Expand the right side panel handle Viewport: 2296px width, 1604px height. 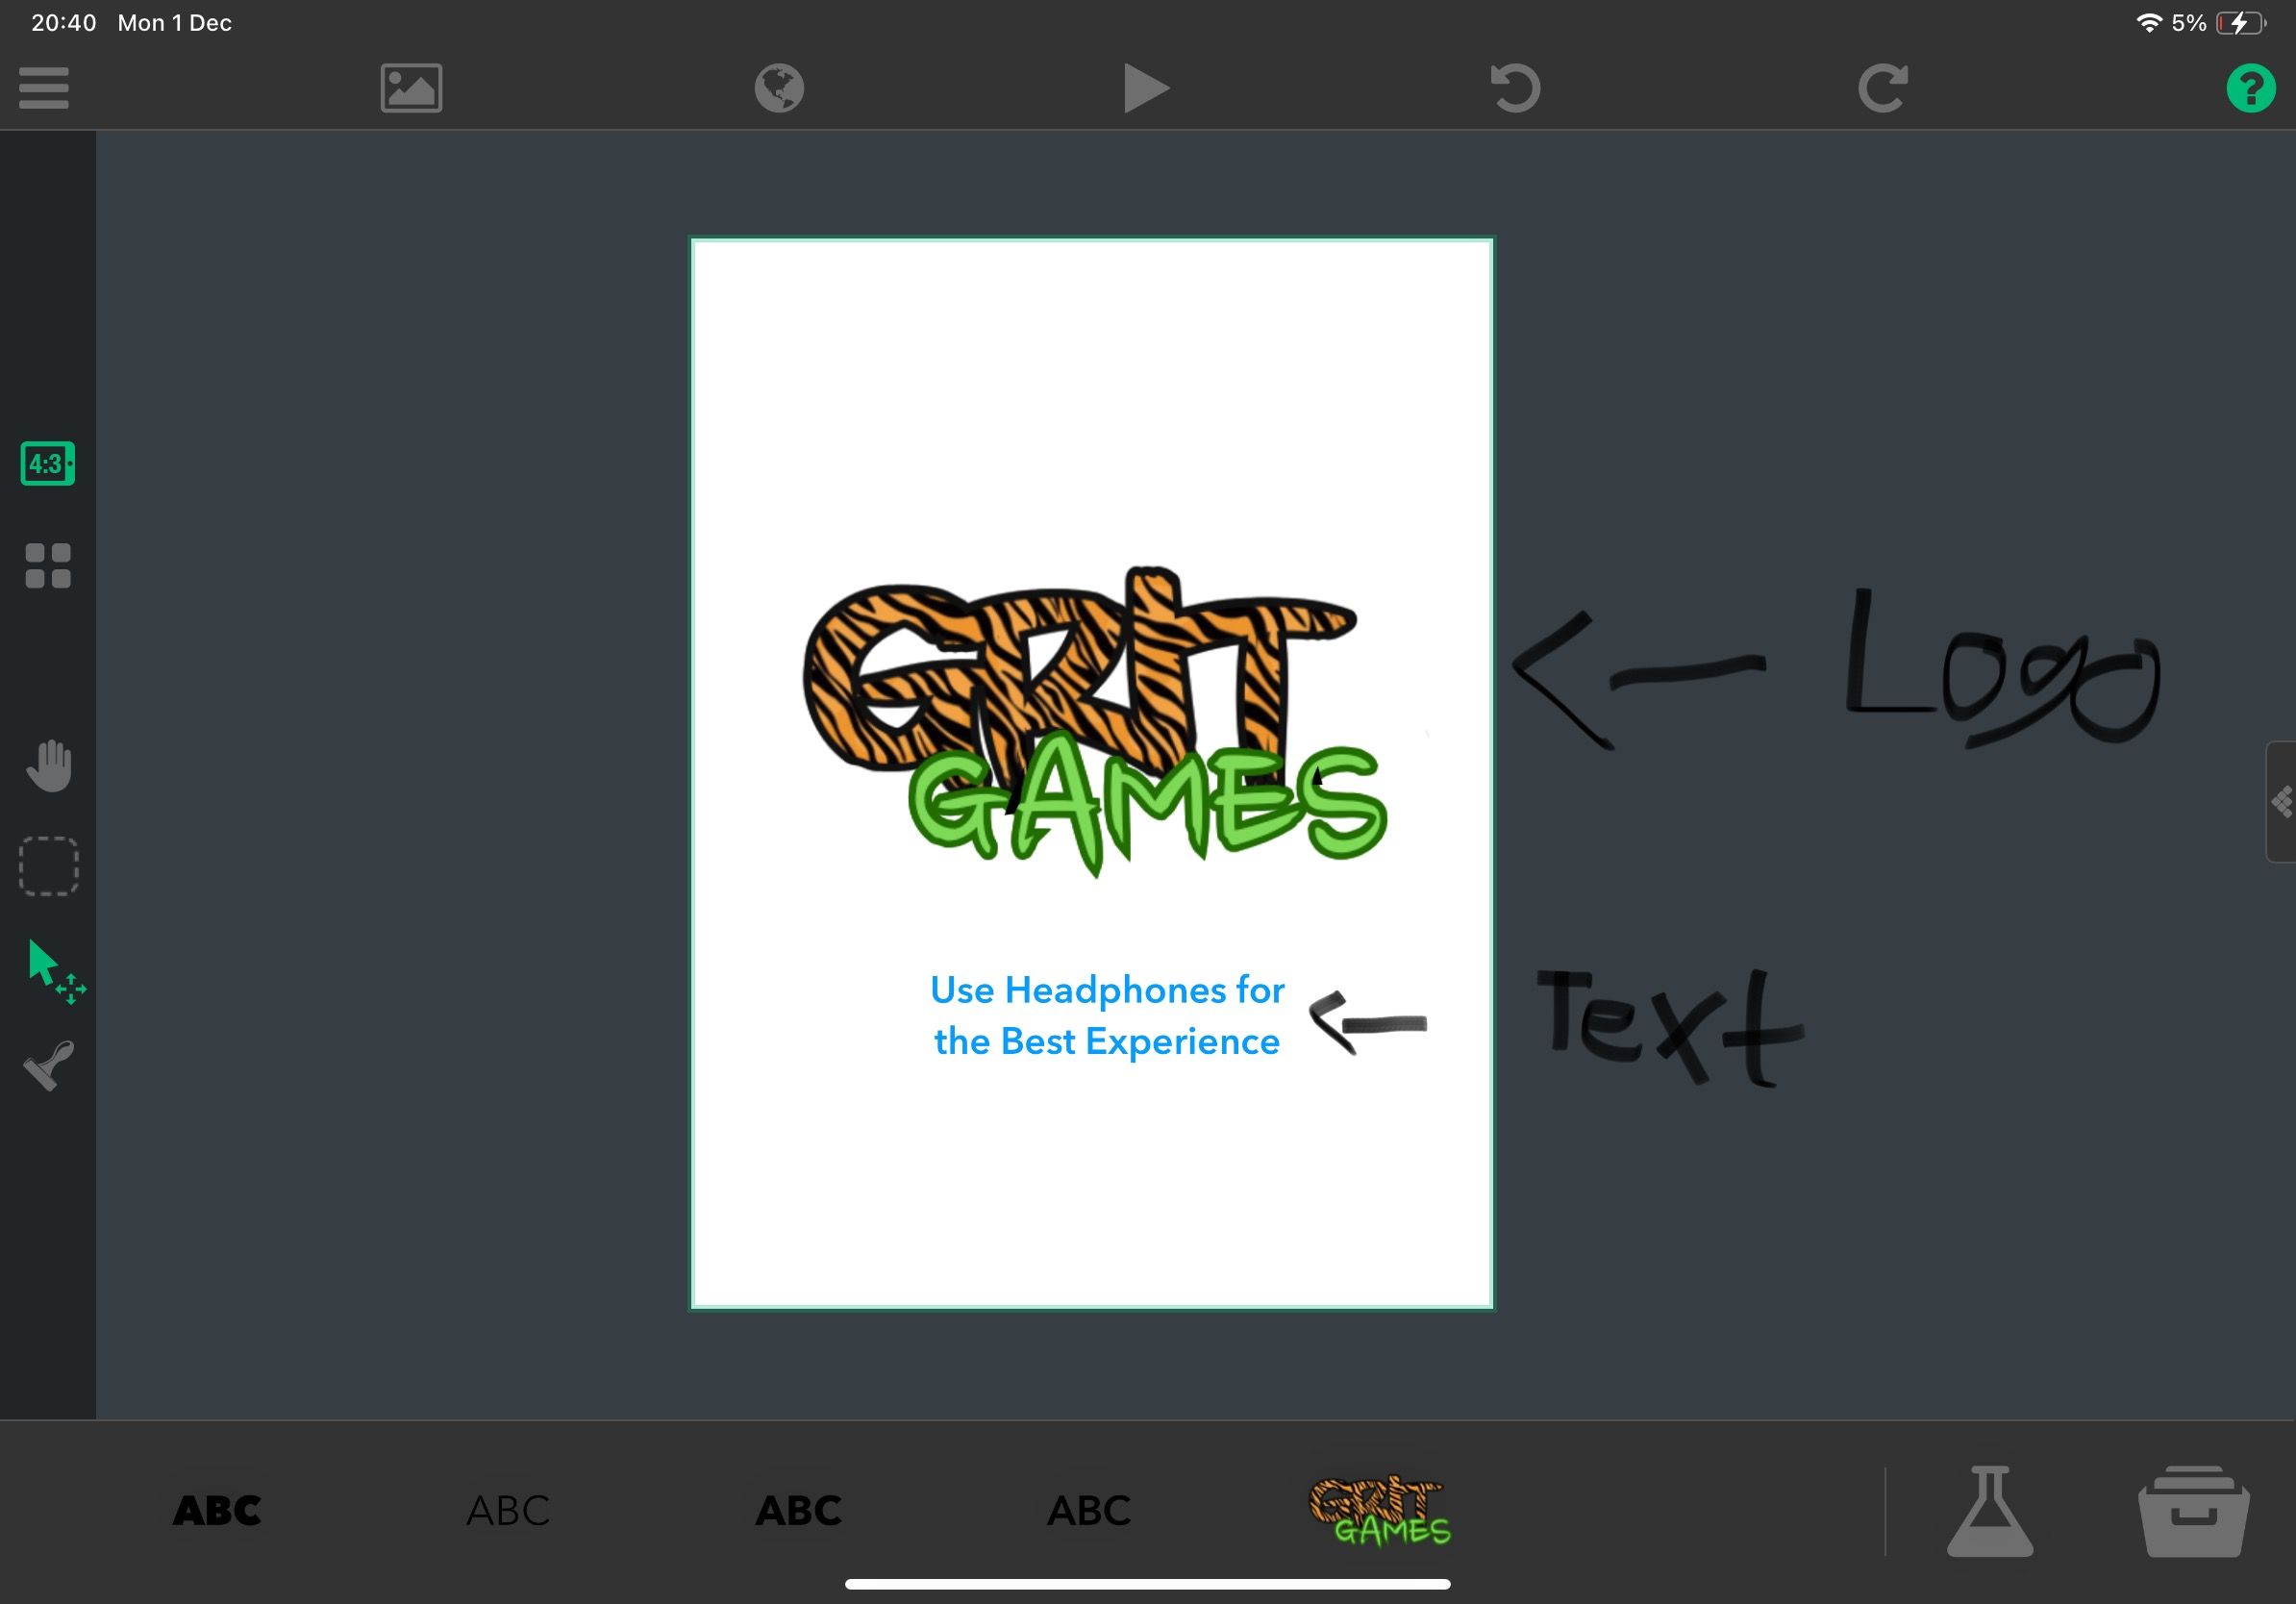point(2281,802)
